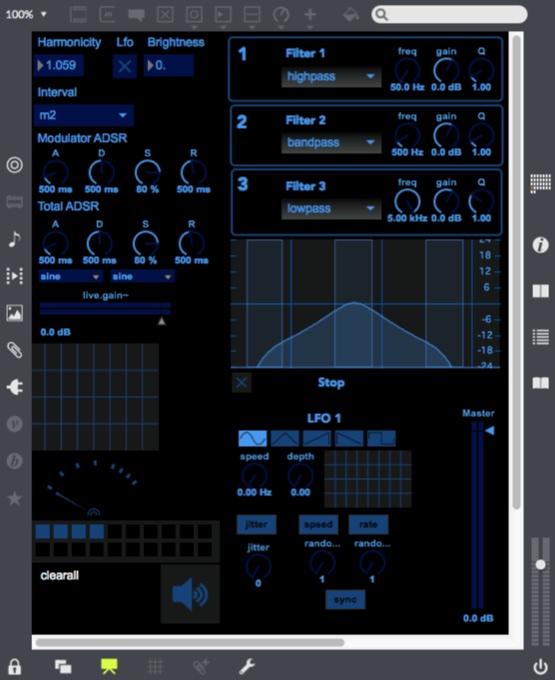Select ramp-down saw waveform tab for LFO 1
This screenshot has width=555, height=680.
tap(349, 438)
